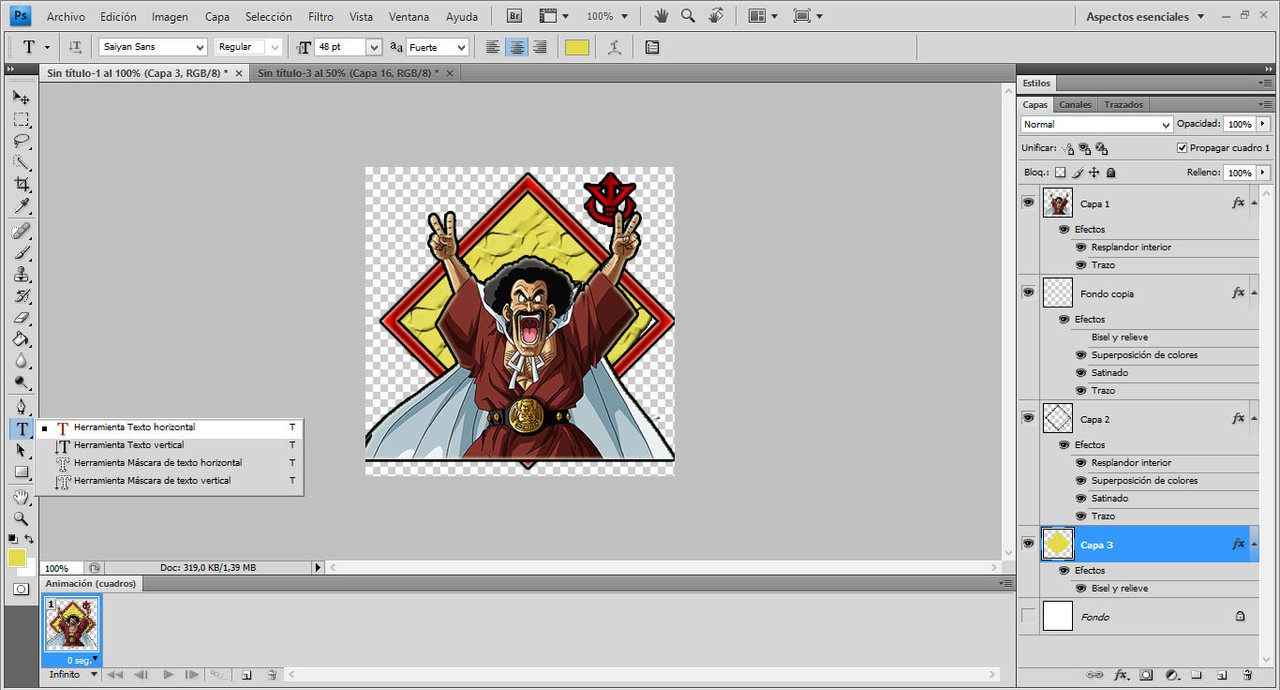Image resolution: width=1280 pixels, height=690 pixels.
Task: Open the text color swatch
Action: pos(577,47)
